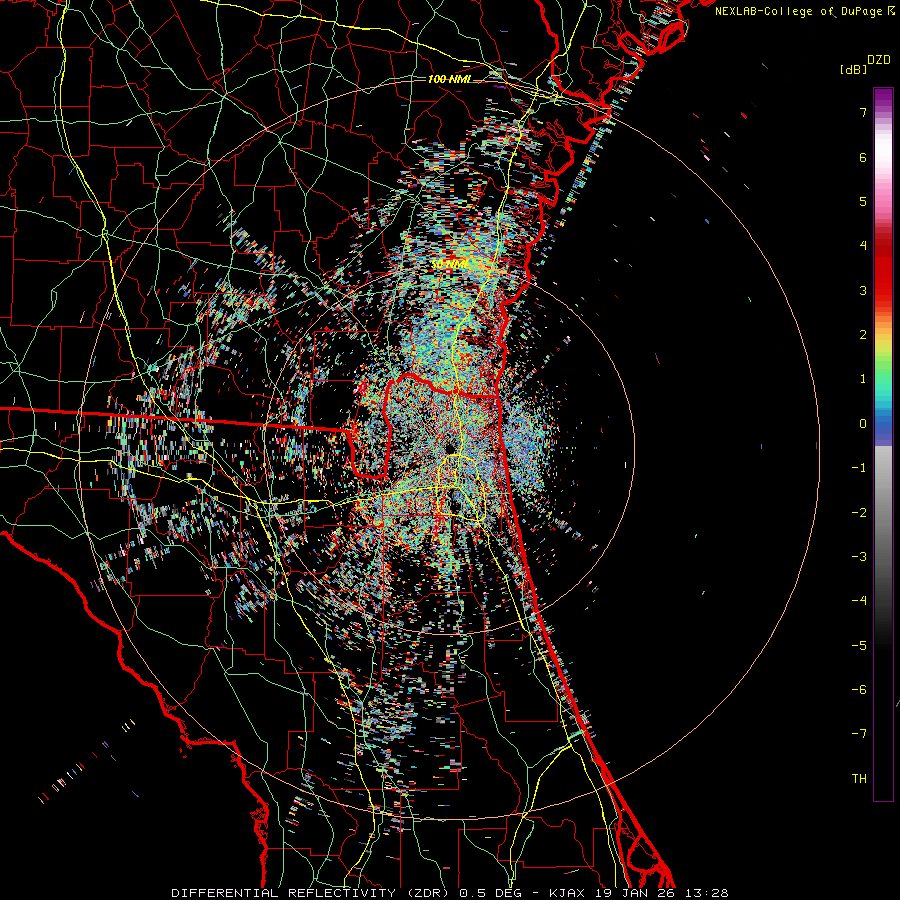Click the radar site center null spot

450,447
